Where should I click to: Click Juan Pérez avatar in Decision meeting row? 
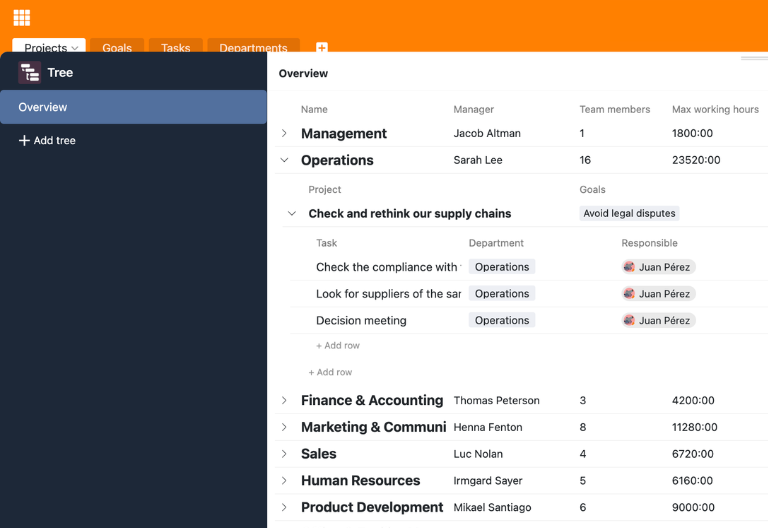coord(629,320)
